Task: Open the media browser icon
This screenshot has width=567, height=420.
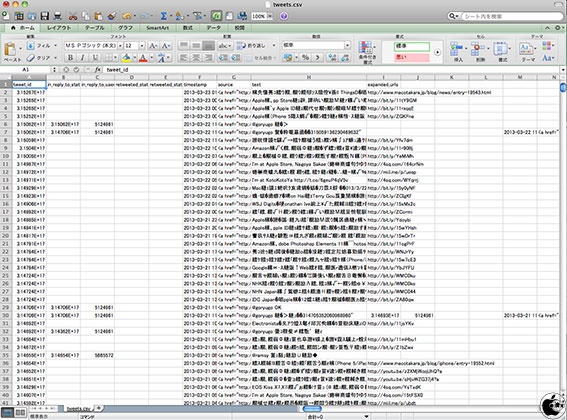Action: (242, 16)
